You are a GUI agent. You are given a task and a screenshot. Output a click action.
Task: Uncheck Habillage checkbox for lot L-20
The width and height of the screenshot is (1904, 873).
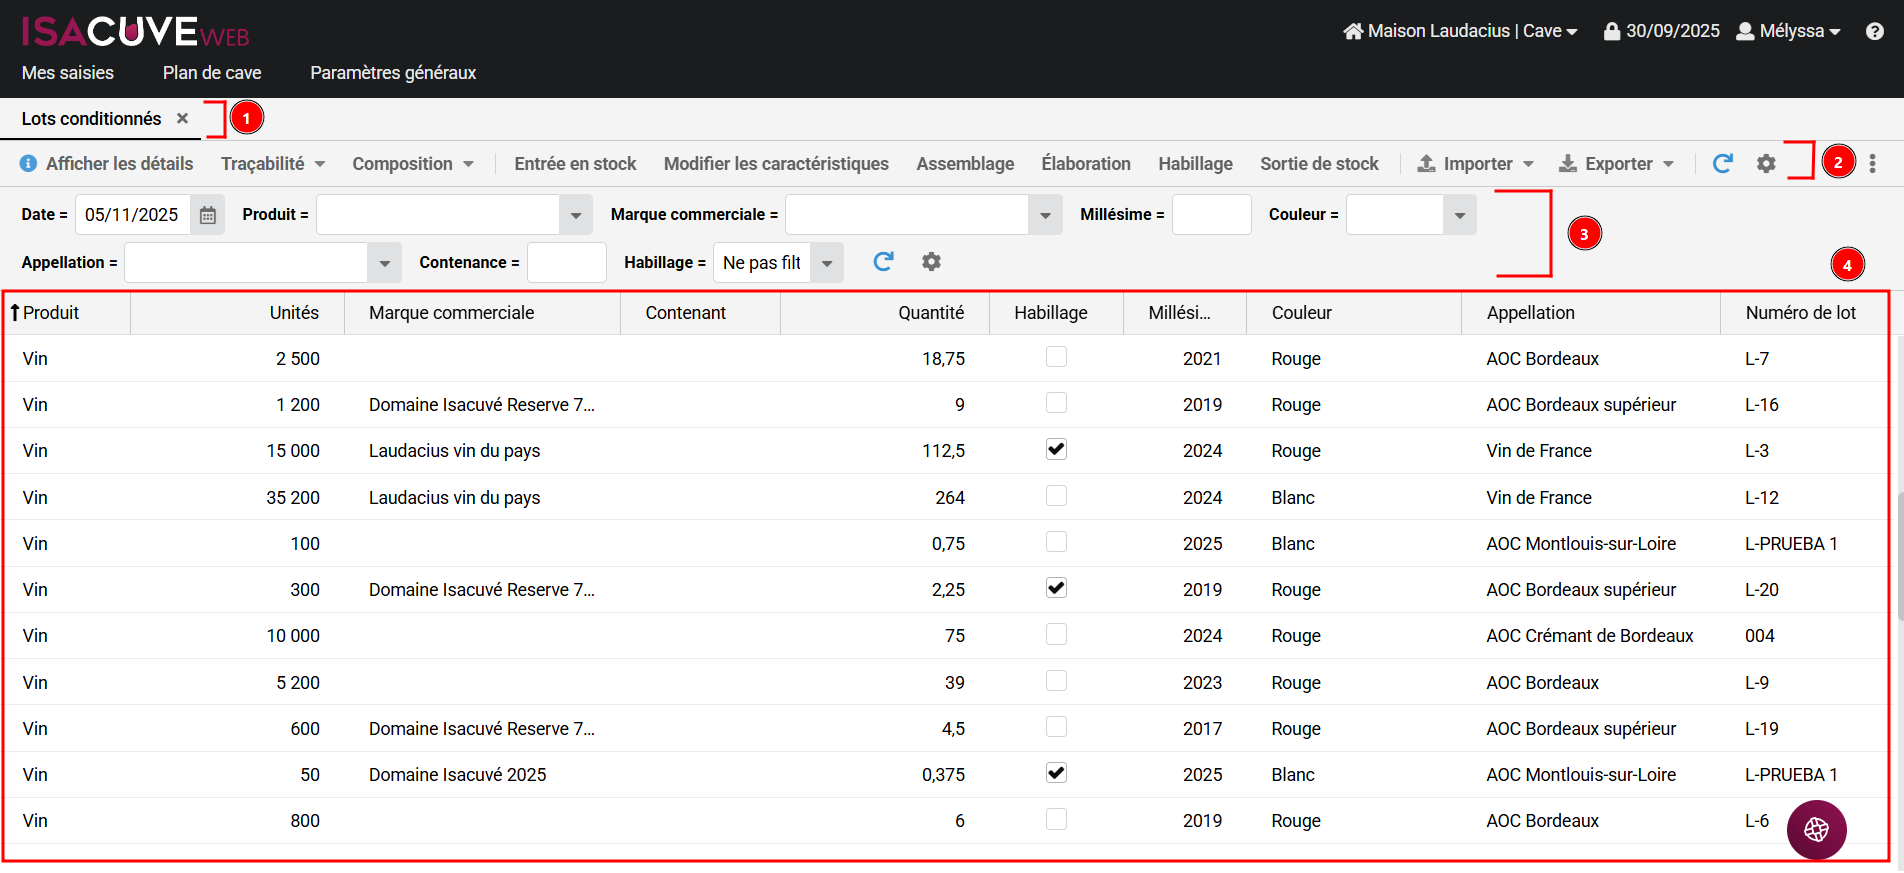pyautogui.click(x=1056, y=588)
